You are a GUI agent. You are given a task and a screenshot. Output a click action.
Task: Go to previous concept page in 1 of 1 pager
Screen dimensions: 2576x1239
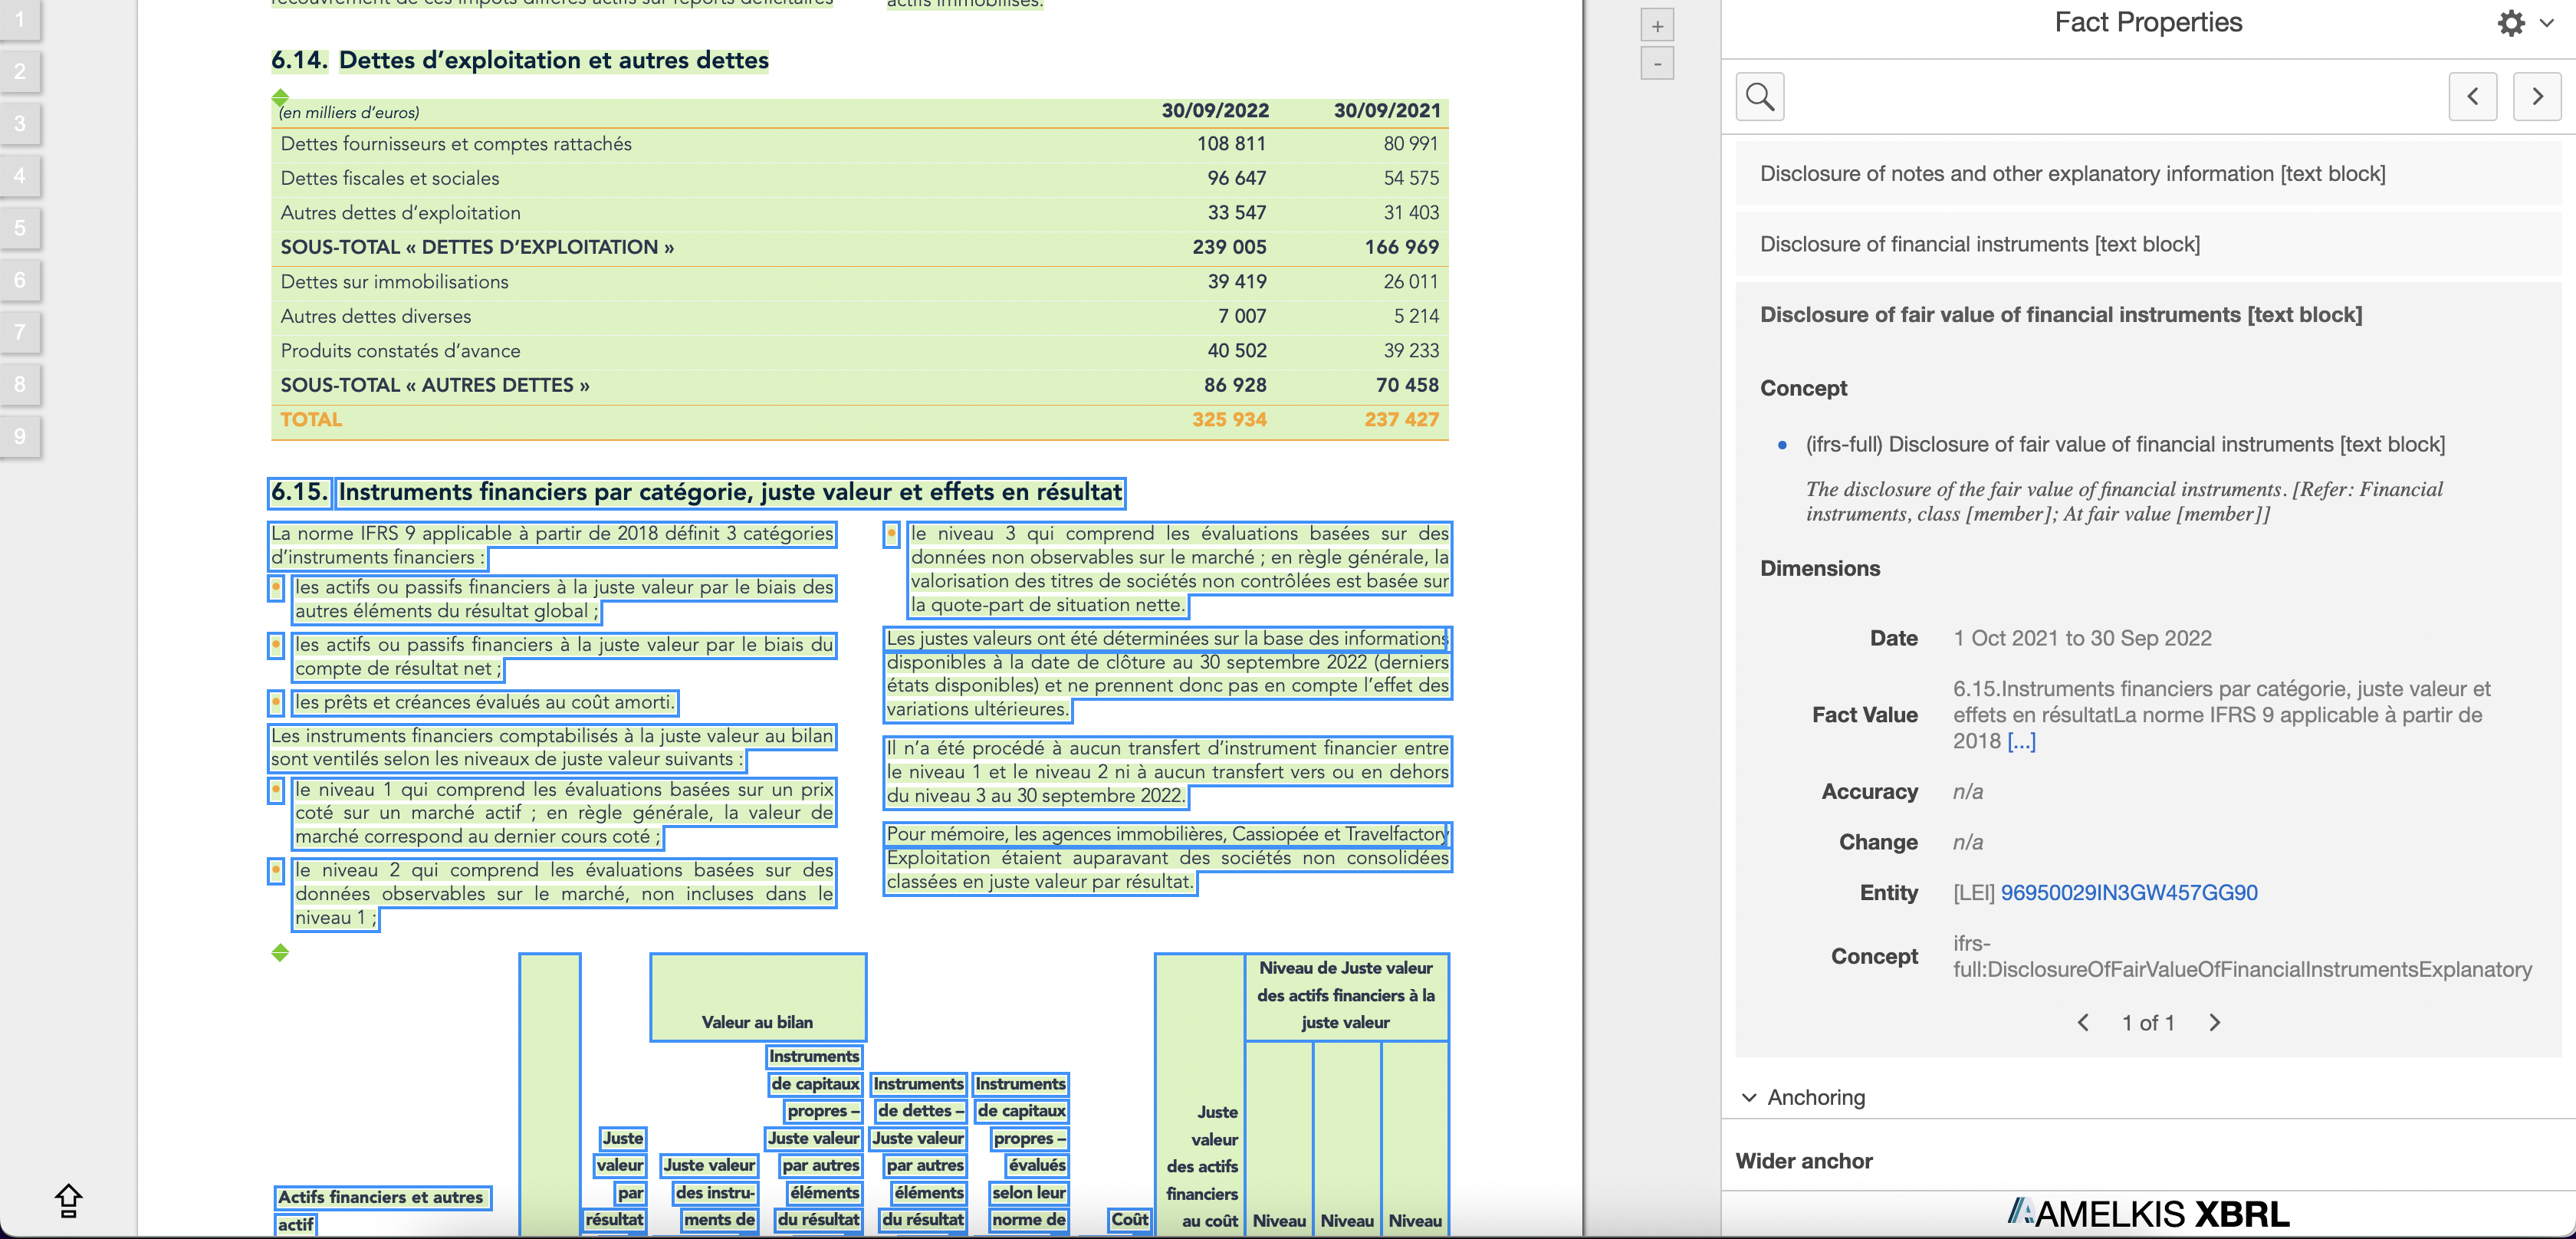click(x=2083, y=1022)
